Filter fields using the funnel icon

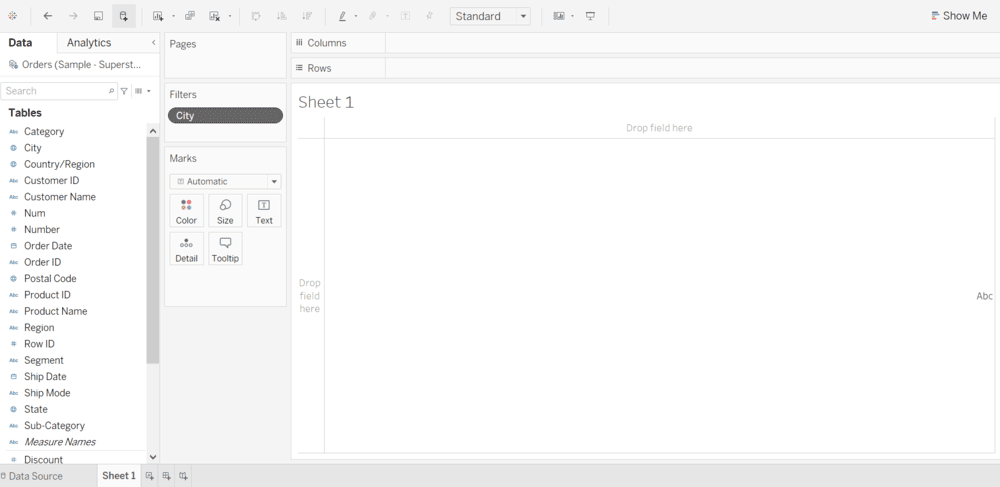pos(124,91)
